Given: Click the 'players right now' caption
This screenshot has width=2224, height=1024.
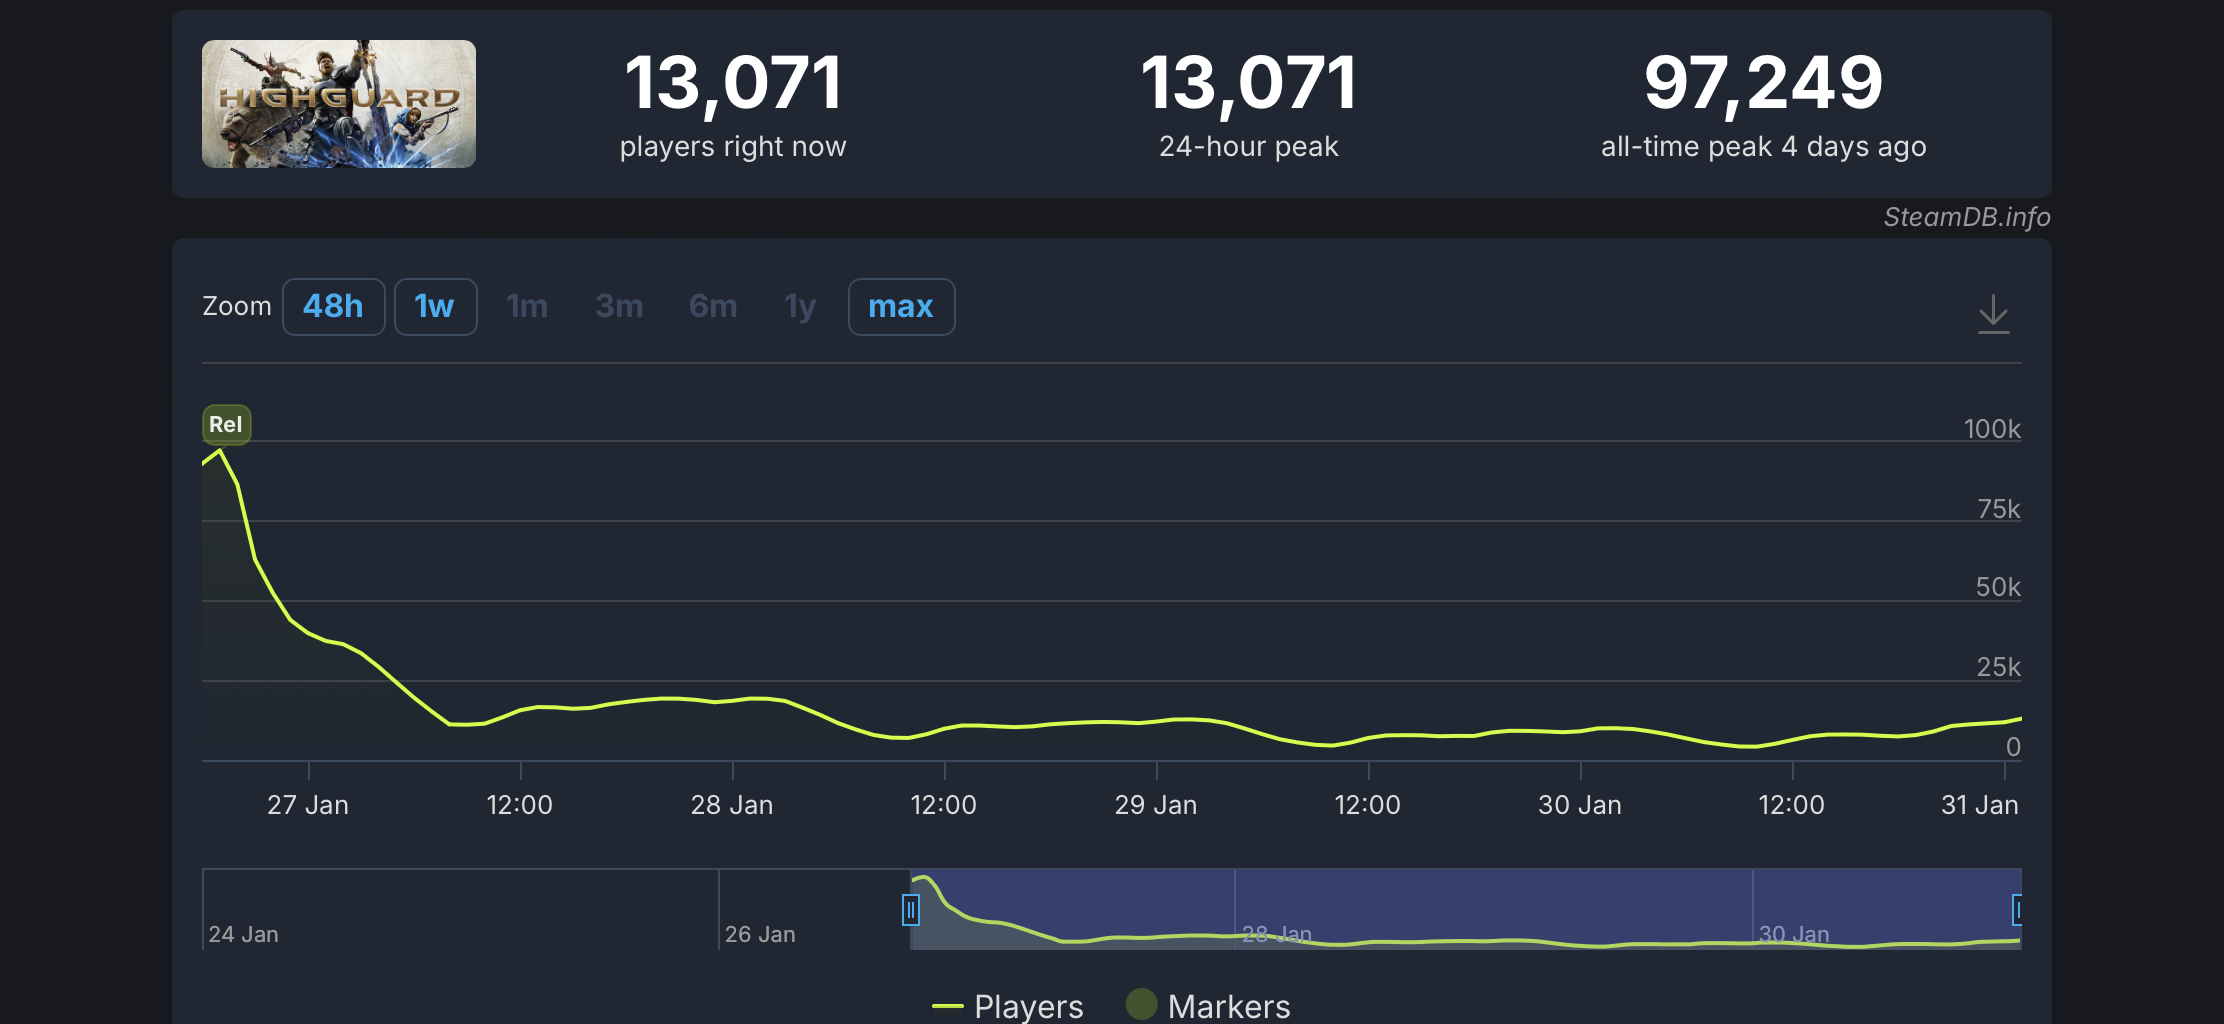Looking at the screenshot, I should pyautogui.click(x=733, y=147).
